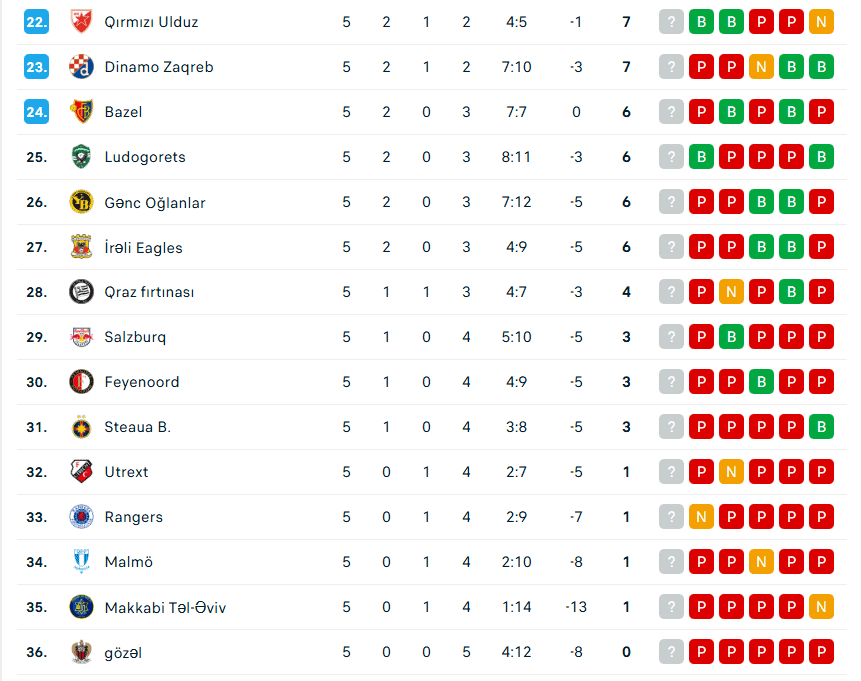The width and height of the screenshot is (861, 681).
Task: Select the orange N result badge for Rangers
Action: coord(701,517)
